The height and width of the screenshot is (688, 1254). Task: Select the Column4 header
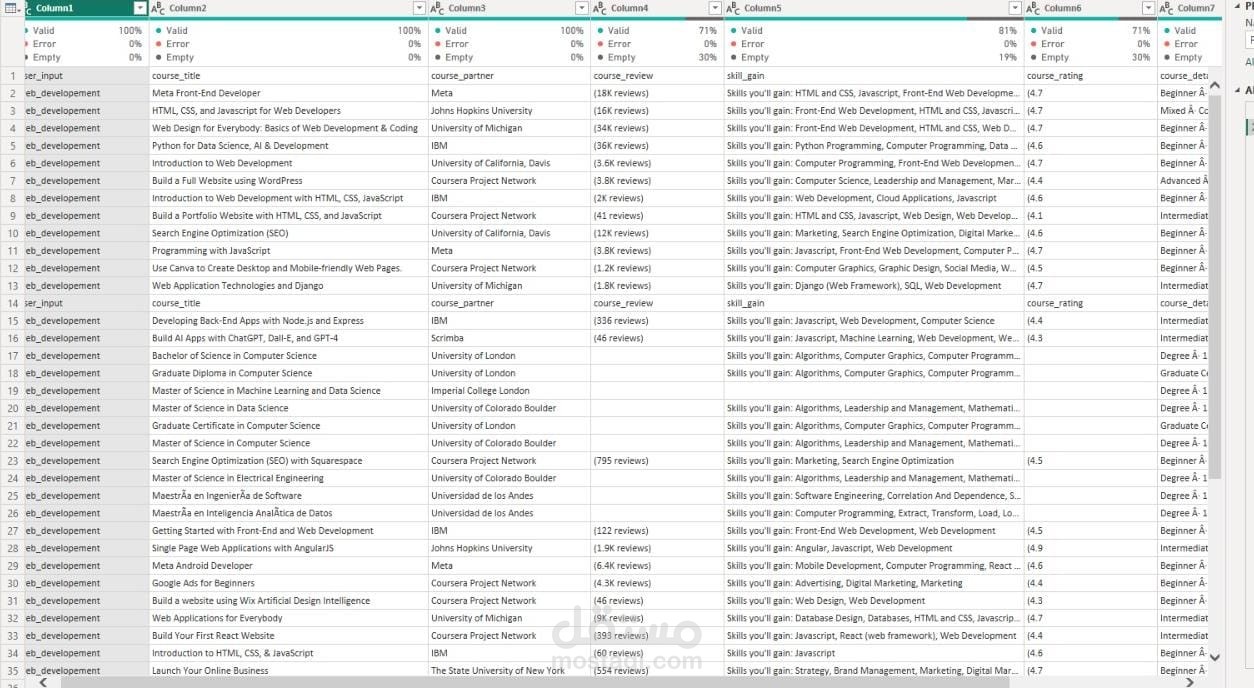click(657, 8)
